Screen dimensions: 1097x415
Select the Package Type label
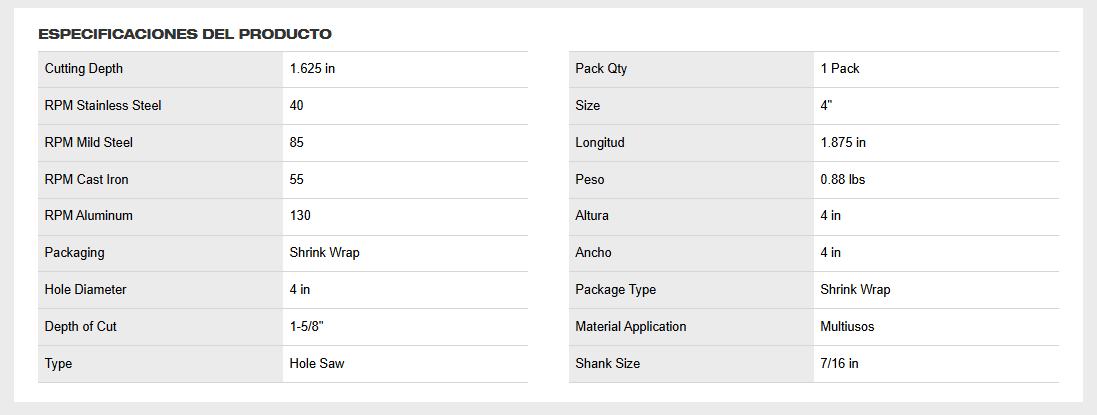point(616,290)
